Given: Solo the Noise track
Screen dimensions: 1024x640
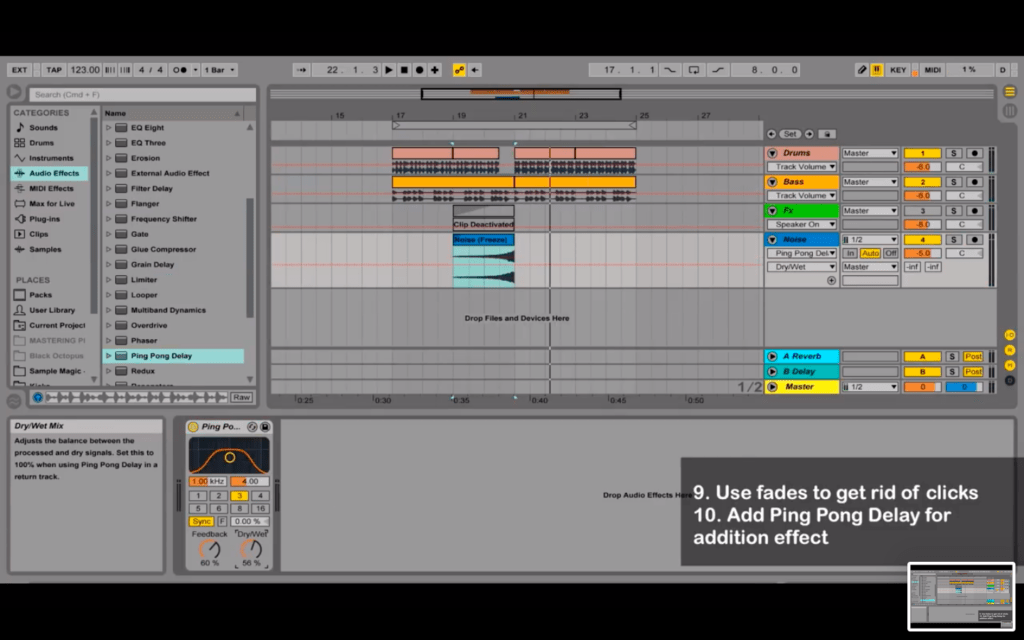Looking at the screenshot, I should click(953, 239).
